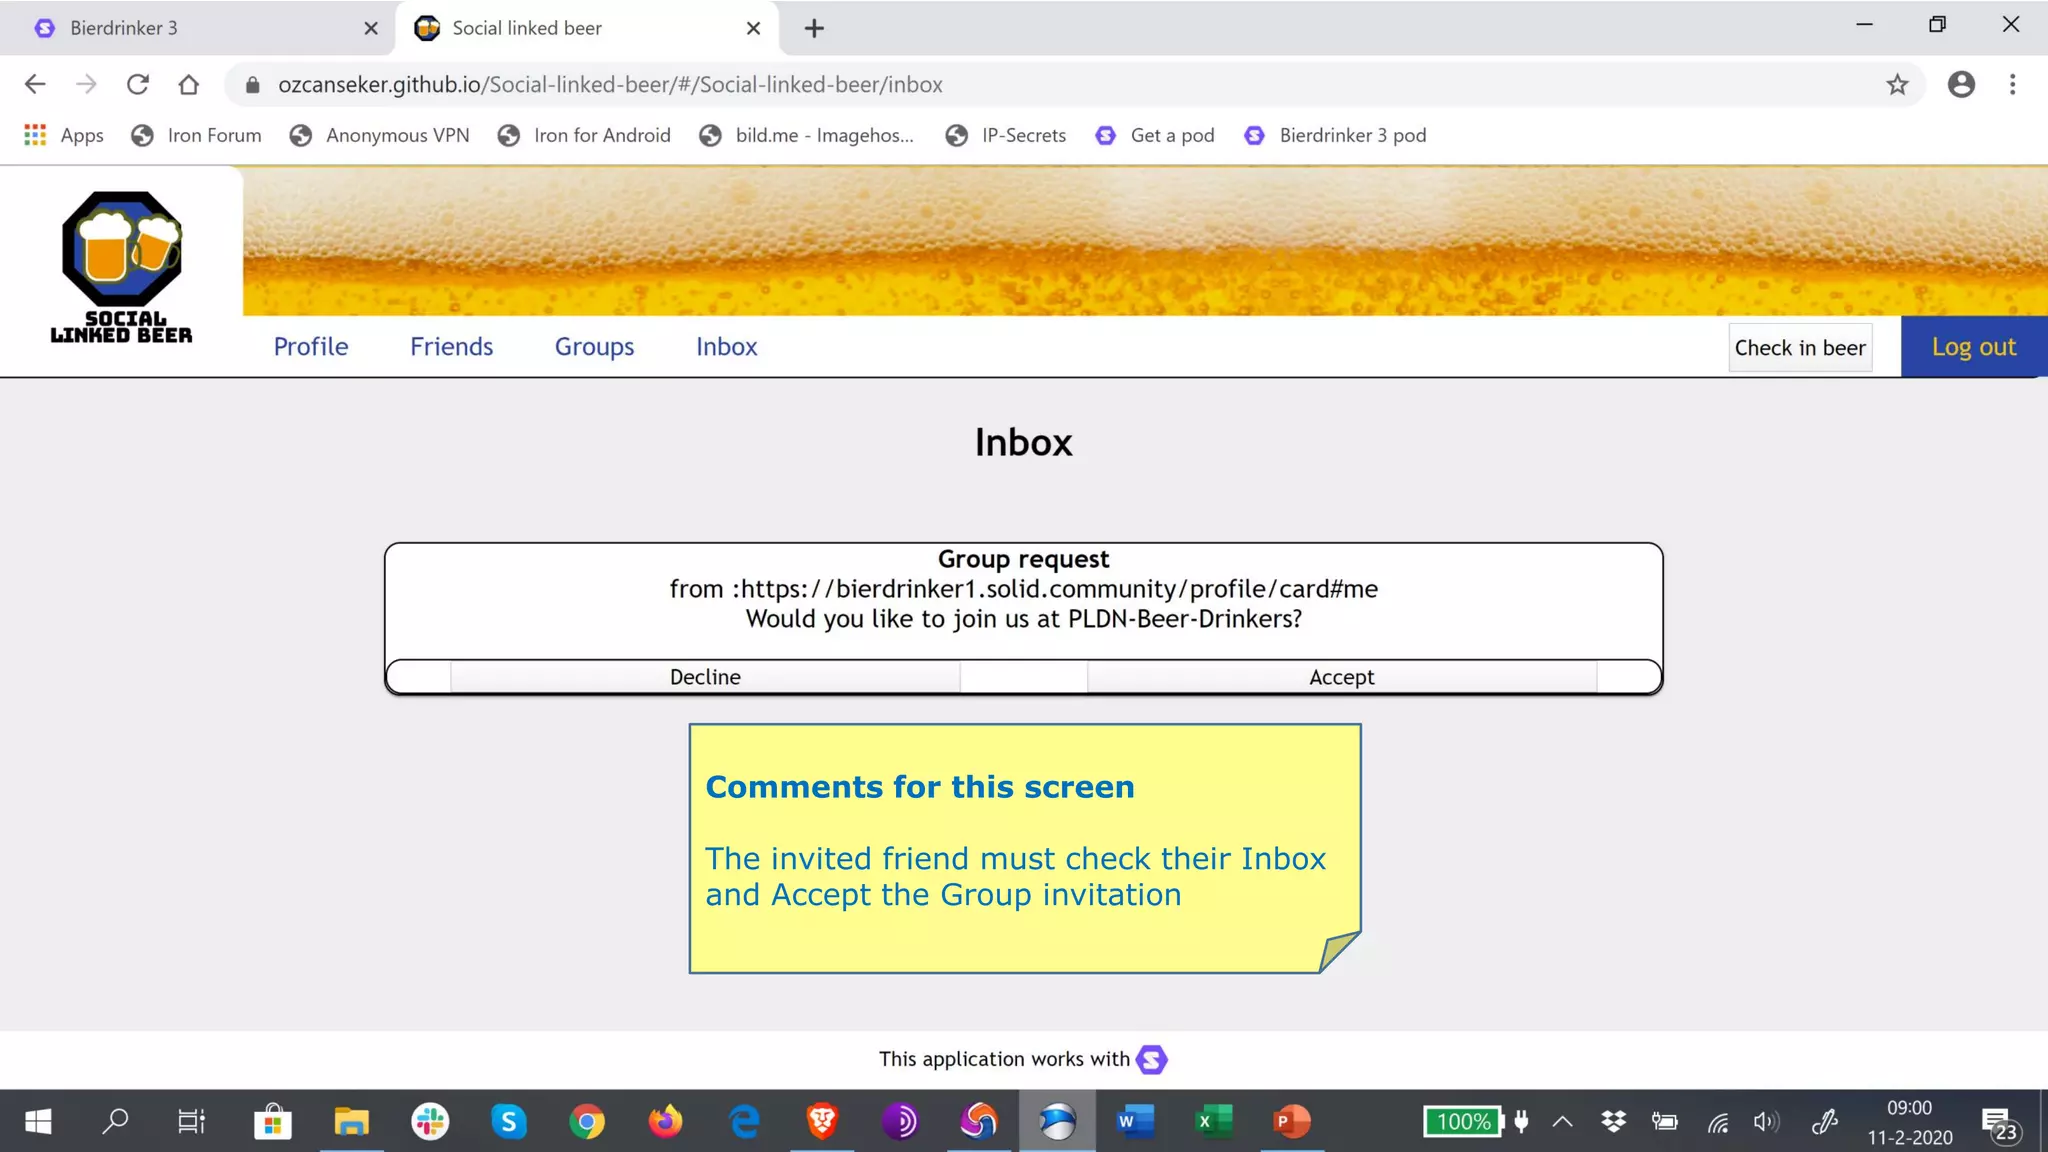Bookmark this page with the star icon

pyautogui.click(x=1897, y=85)
